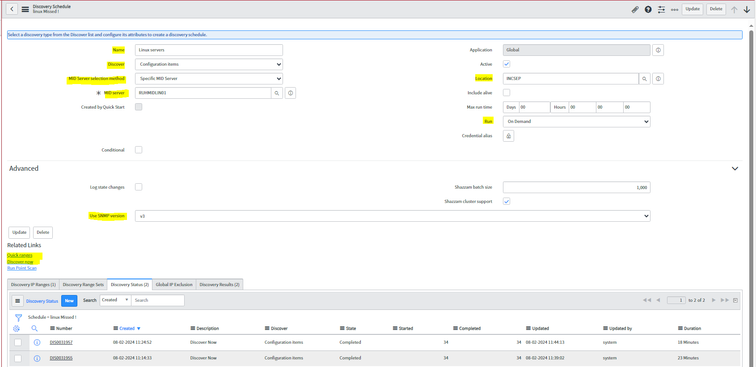The width and height of the screenshot is (756, 367).
Task: Jump to last page of the list
Action: click(725, 300)
